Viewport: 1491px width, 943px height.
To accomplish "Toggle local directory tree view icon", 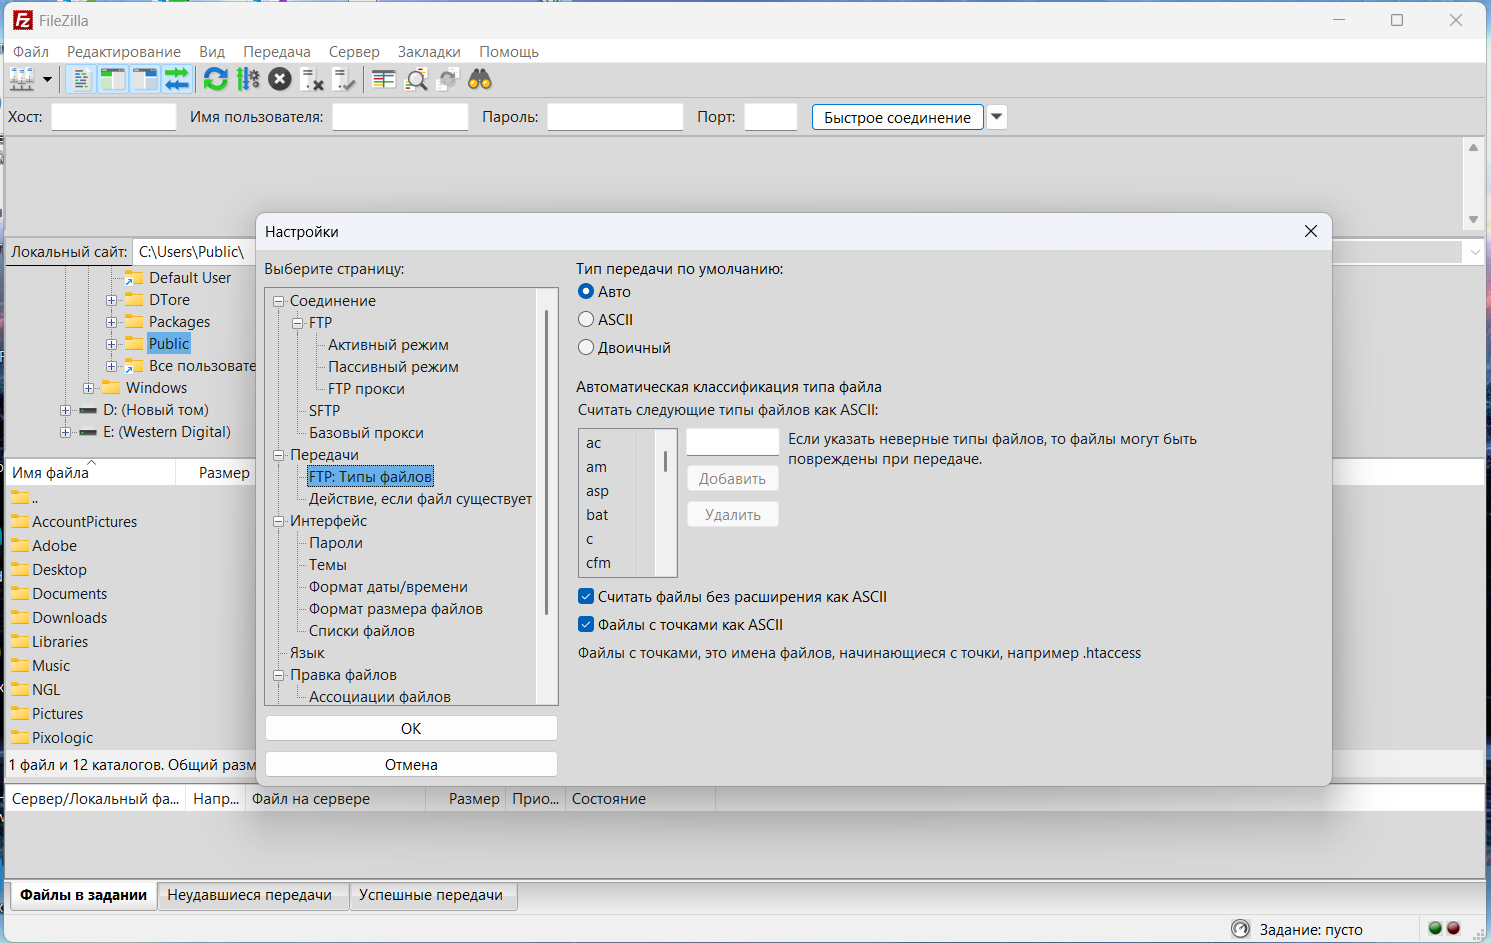I will (113, 79).
